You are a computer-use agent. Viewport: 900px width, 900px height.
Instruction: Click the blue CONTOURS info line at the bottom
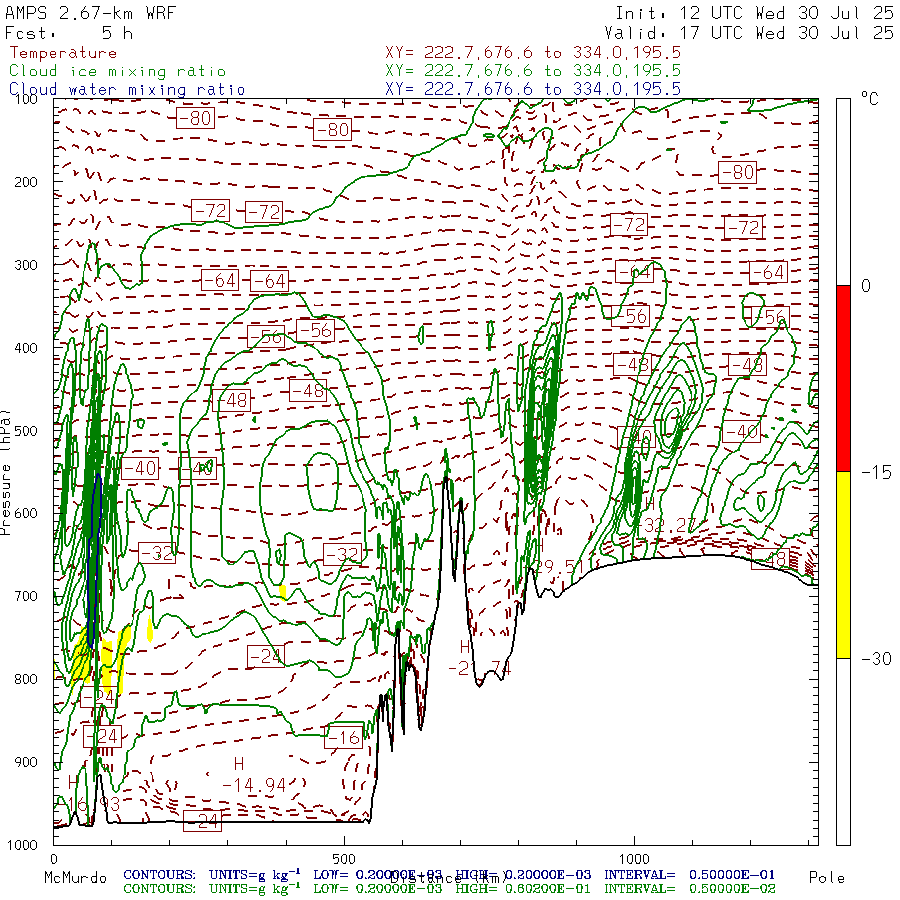449,875
